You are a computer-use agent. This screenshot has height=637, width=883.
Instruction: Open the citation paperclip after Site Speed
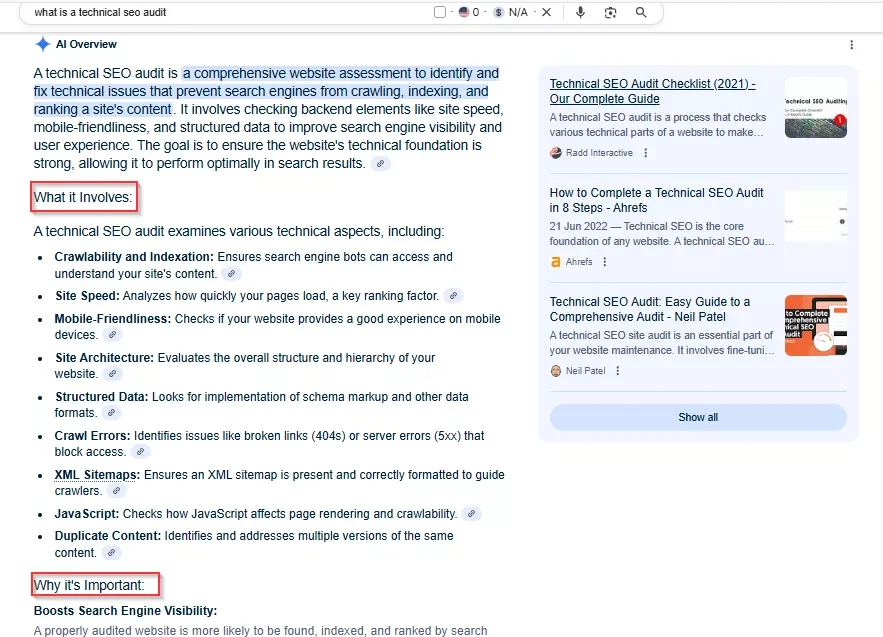pyautogui.click(x=453, y=294)
